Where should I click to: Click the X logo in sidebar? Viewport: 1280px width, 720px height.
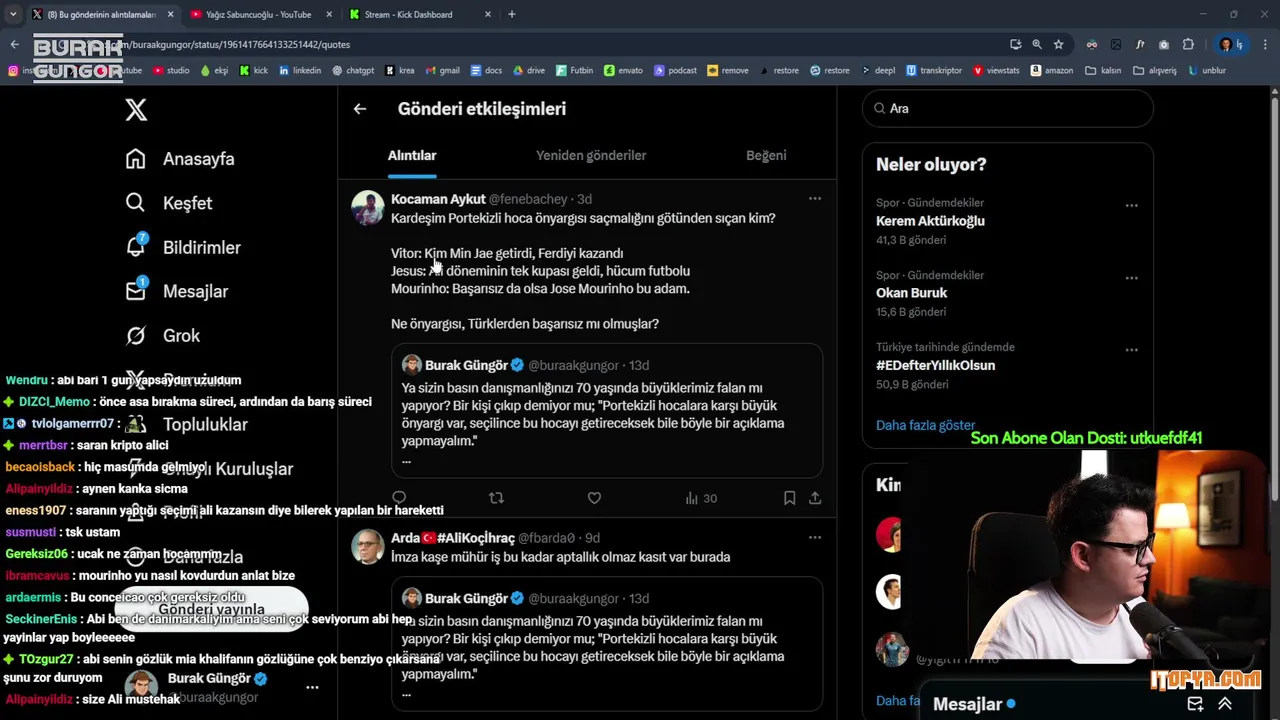[136, 110]
